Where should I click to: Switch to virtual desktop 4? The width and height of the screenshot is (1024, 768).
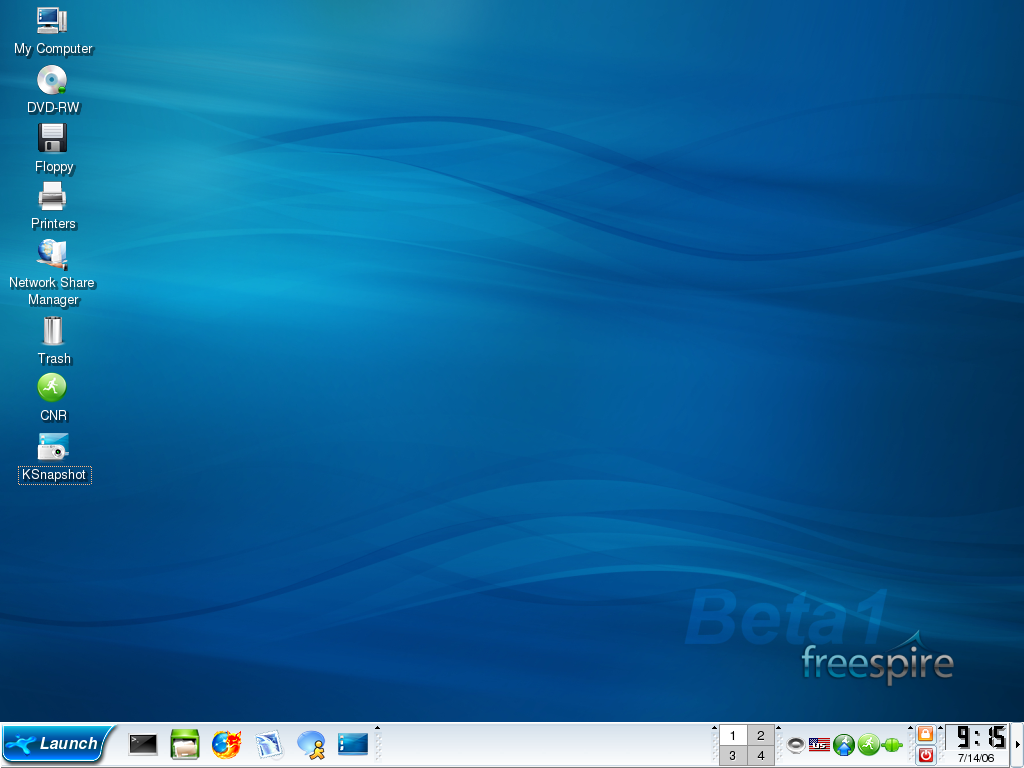coord(761,756)
